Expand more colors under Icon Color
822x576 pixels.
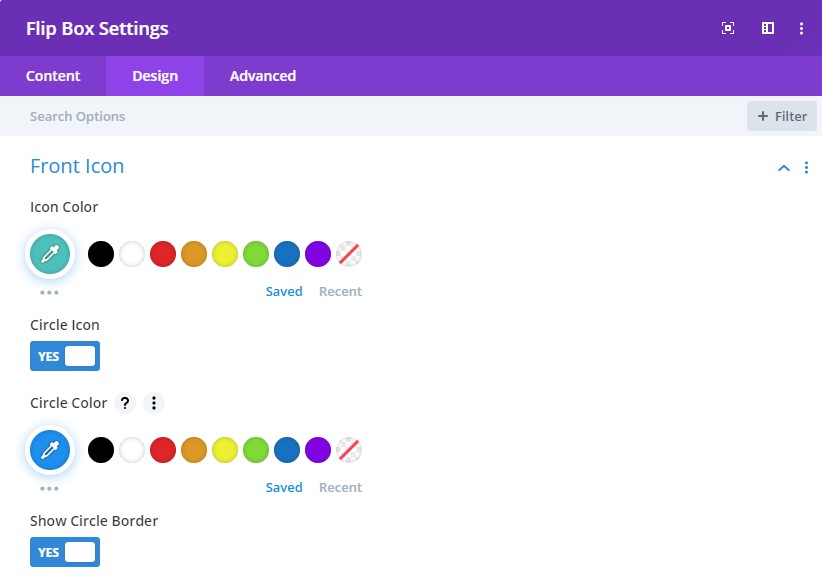(49, 293)
